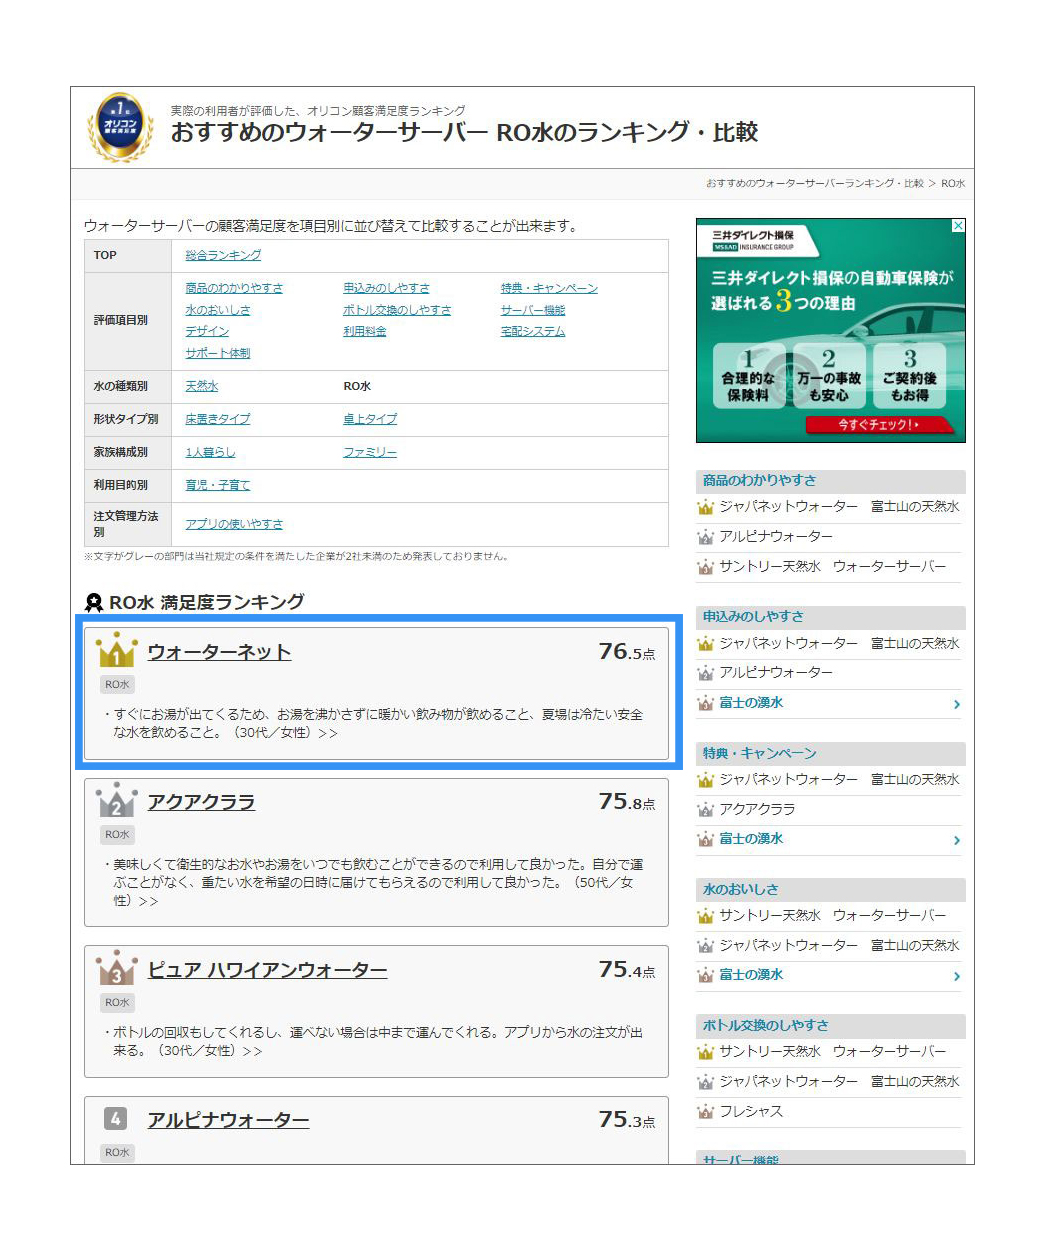Click the gold crown rank 1 icon for ウォーターネット
This screenshot has height=1260, width=1050.
coord(116,650)
